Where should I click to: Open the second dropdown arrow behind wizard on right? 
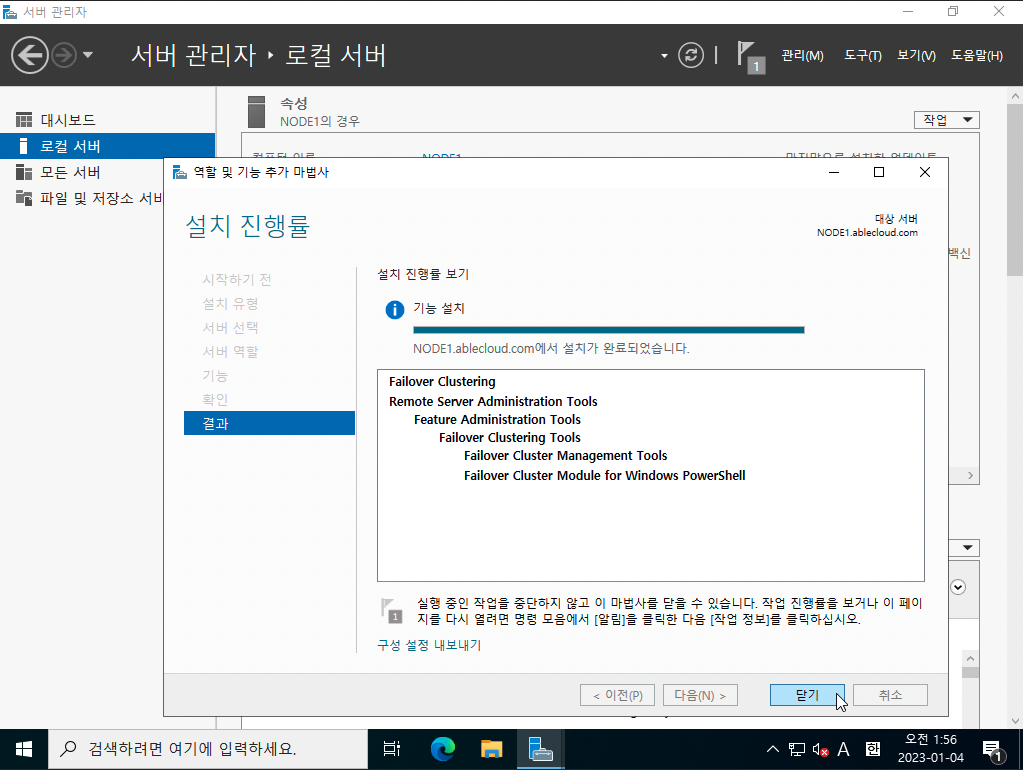(968, 547)
